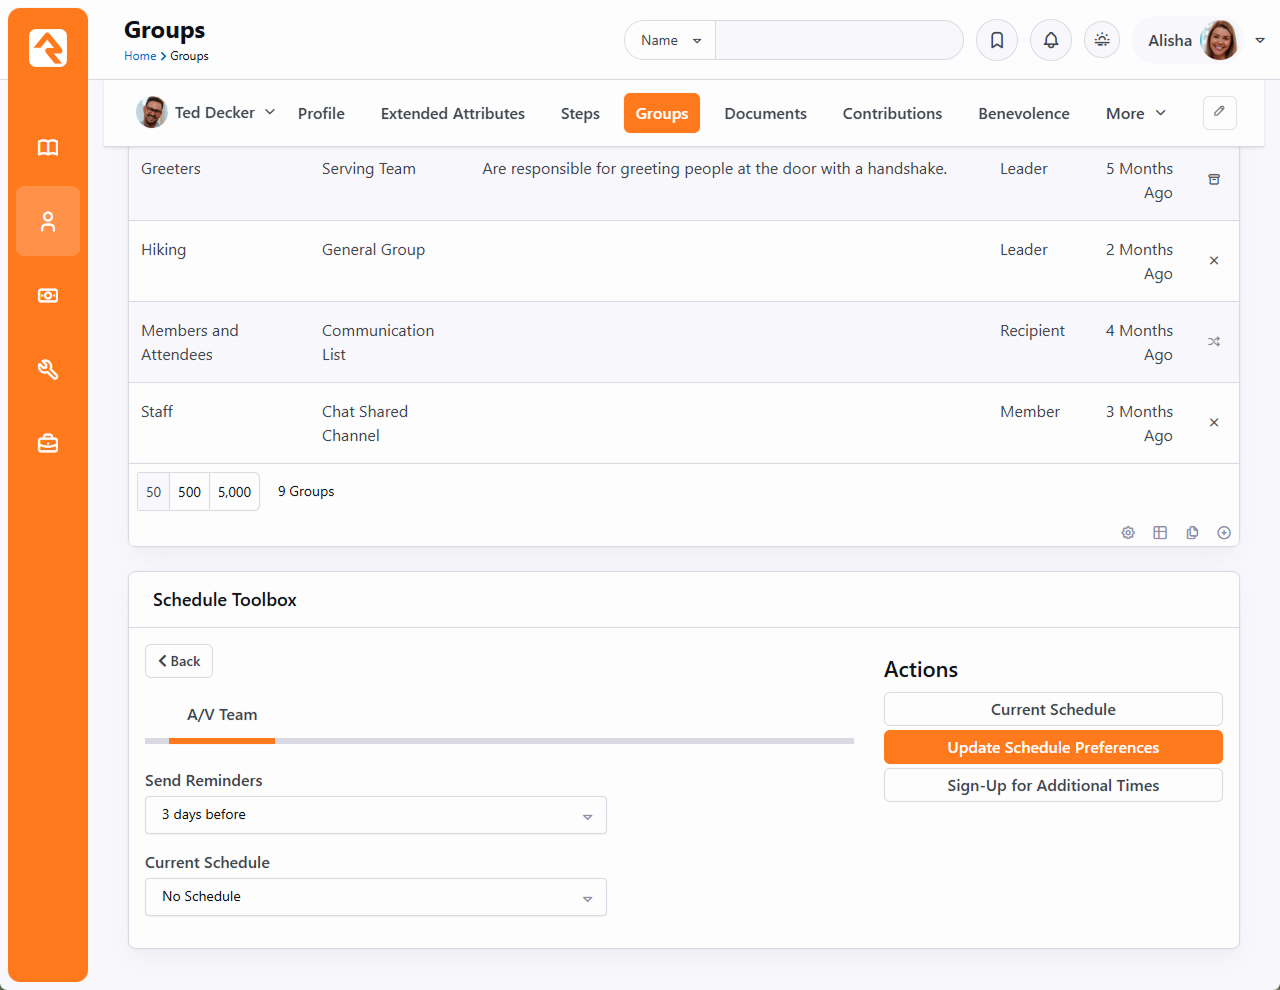Click the Home breadcrumb link

pyautogui.click(x=139, y=56)
